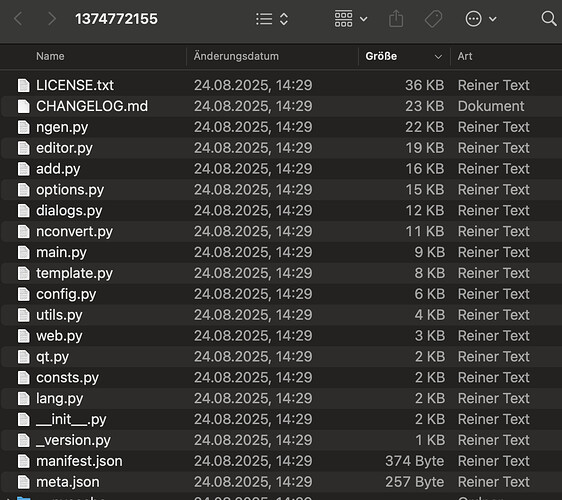Go back with the left arrow

[18, 19]
